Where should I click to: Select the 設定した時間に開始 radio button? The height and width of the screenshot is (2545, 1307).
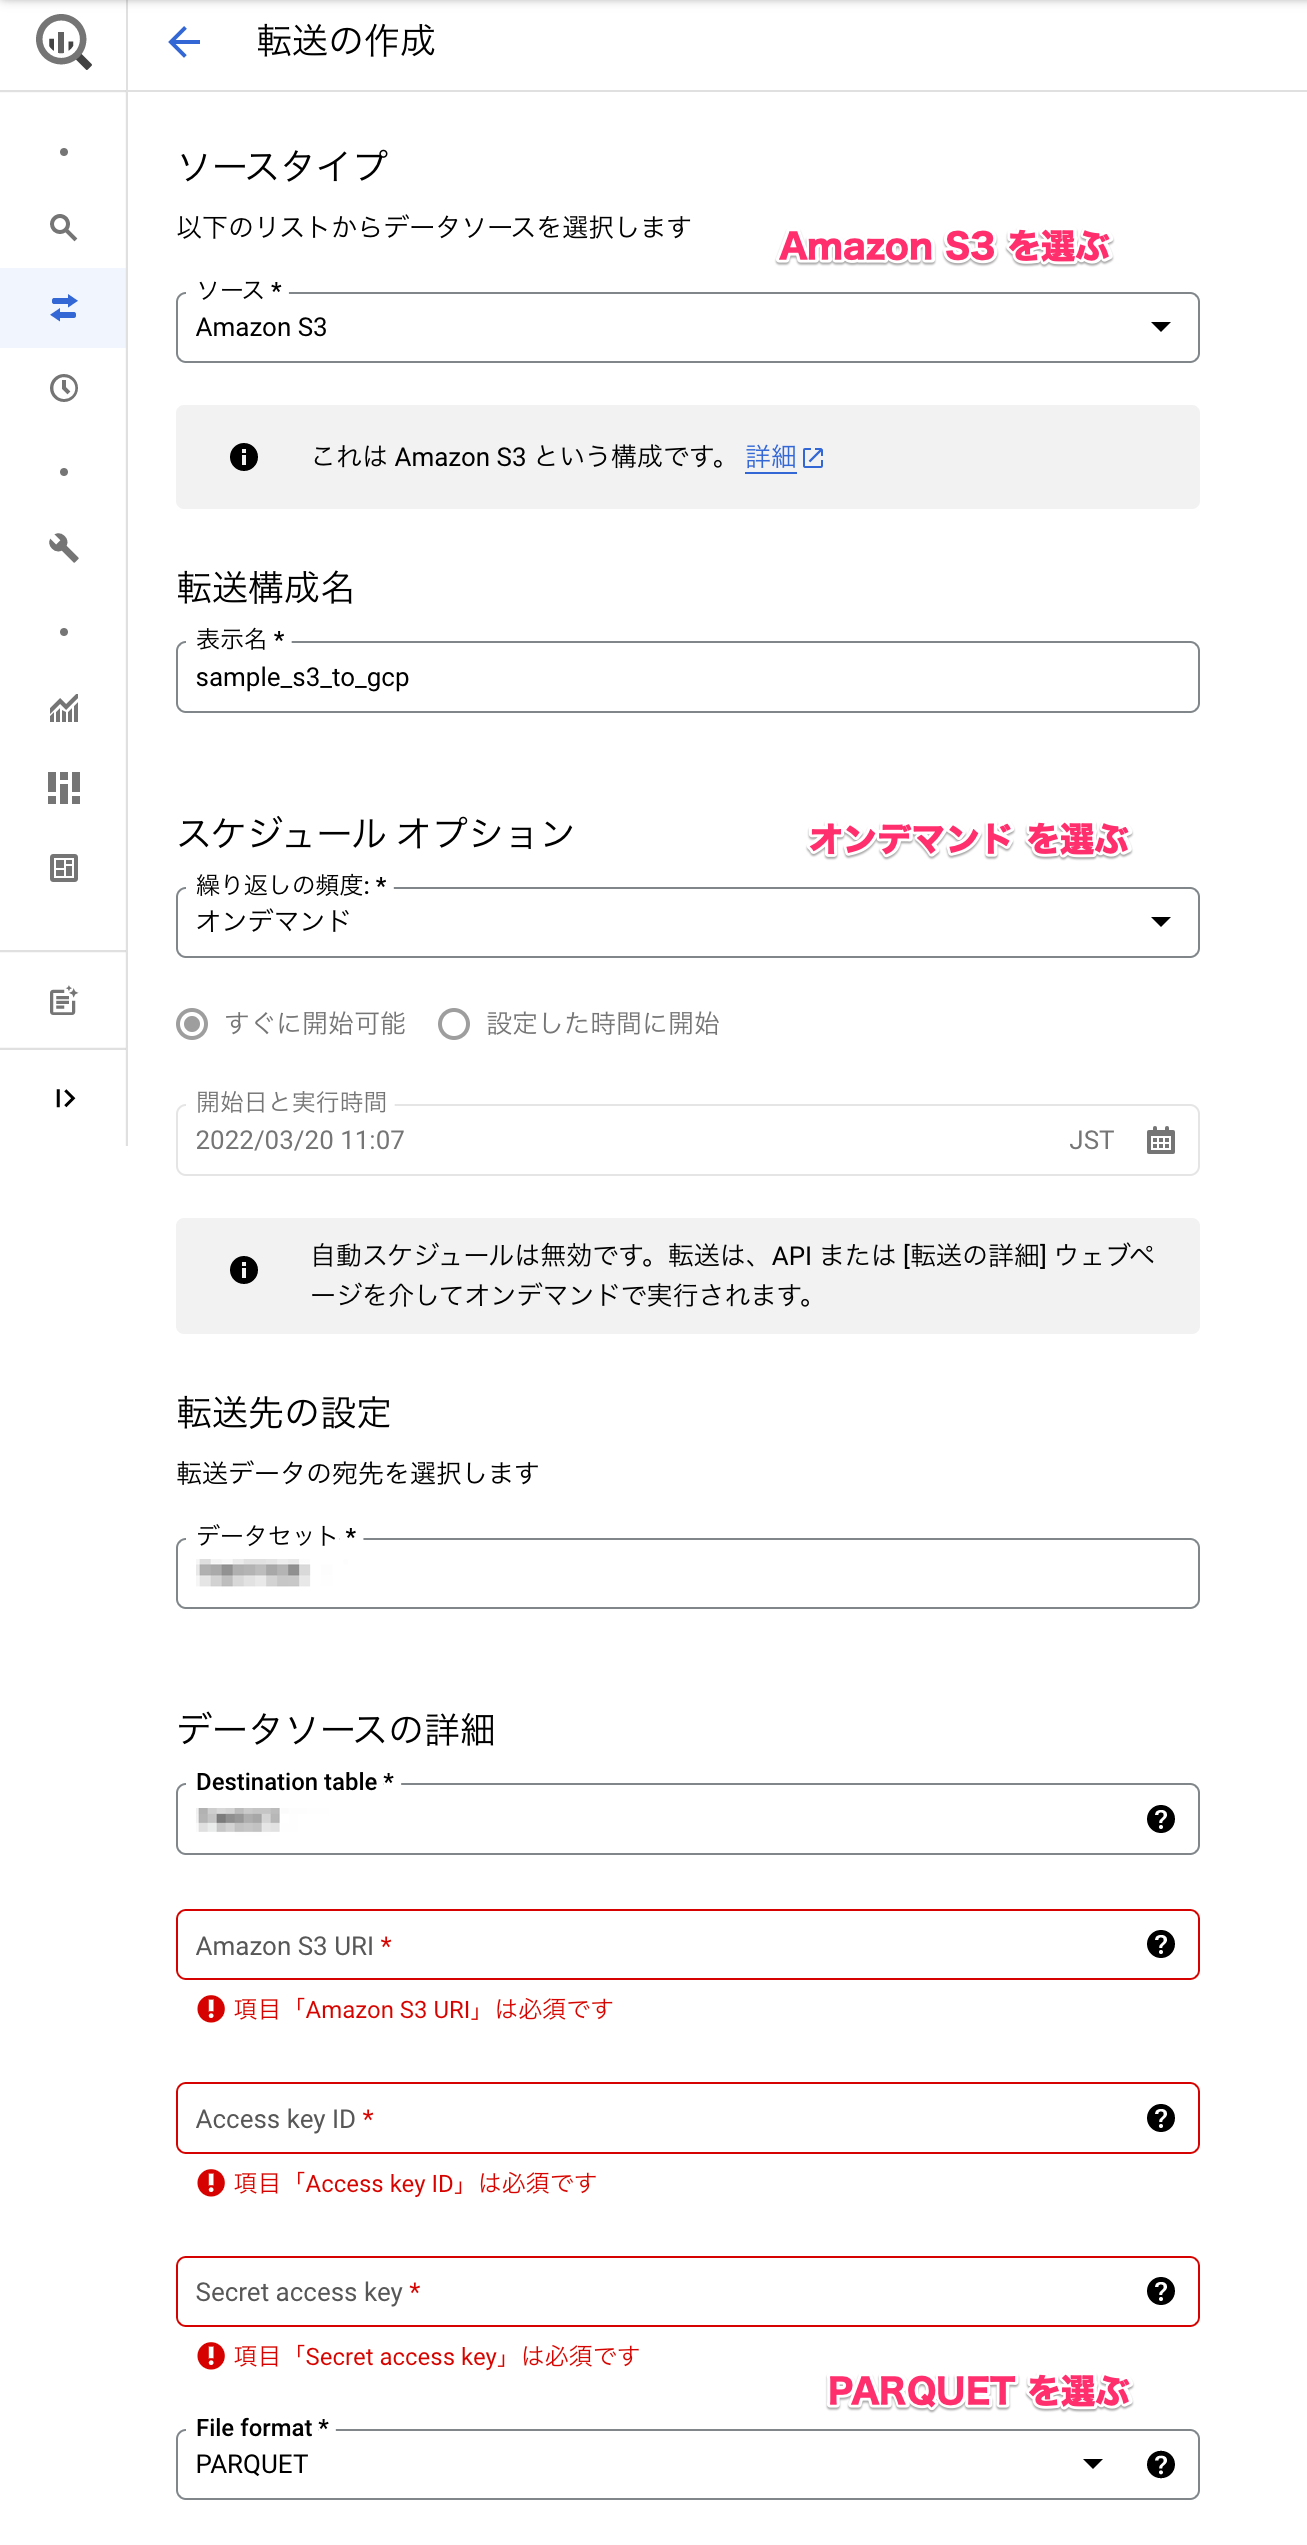(454, 1024)
